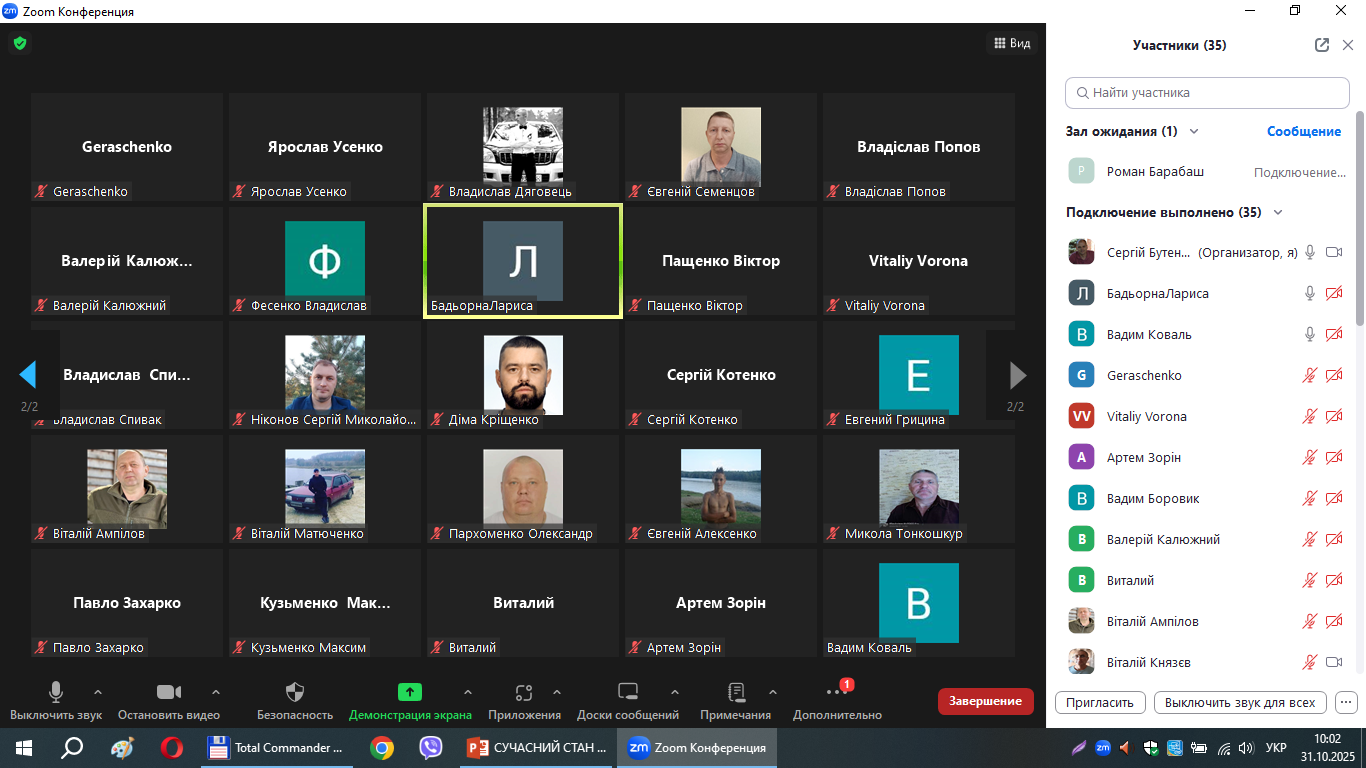Click the red Завершение button
Screen dimensions: 1366x768
[x=985, y=701]
